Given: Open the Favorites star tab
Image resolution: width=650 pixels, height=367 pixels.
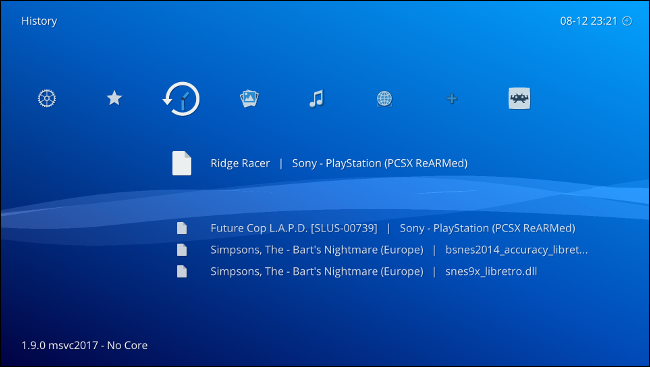Looking at the screenshot, I should (114, 99).
